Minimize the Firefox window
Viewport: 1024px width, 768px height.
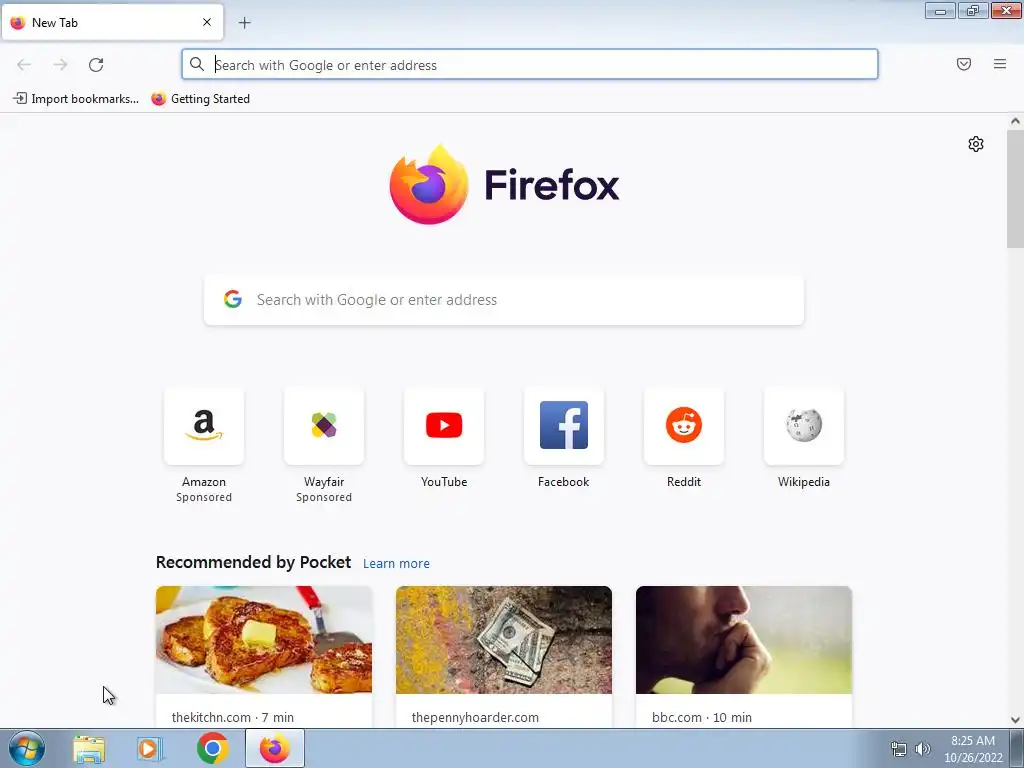click(940, 10)
